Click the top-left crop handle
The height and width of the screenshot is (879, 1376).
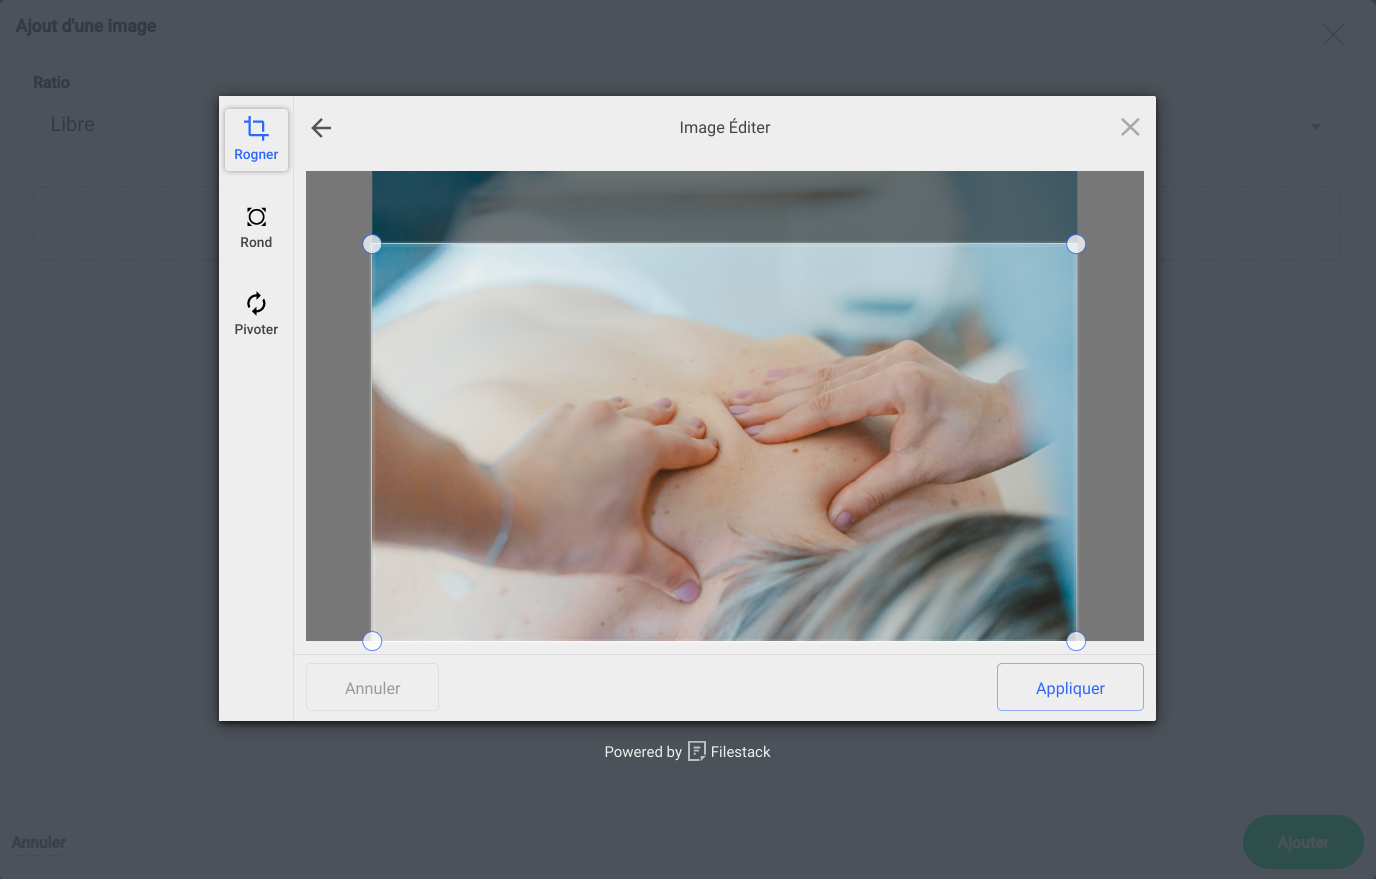372,244
